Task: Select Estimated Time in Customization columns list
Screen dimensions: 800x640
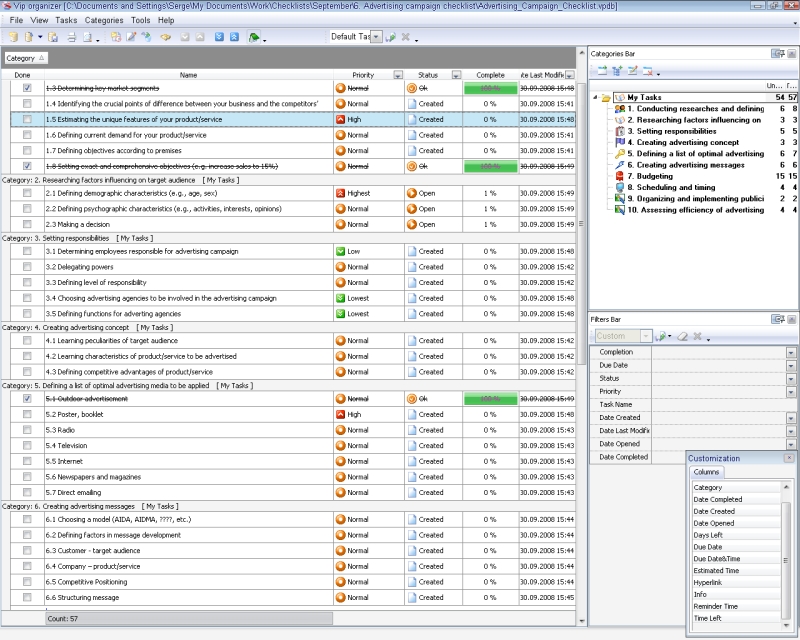Action: 716,570
